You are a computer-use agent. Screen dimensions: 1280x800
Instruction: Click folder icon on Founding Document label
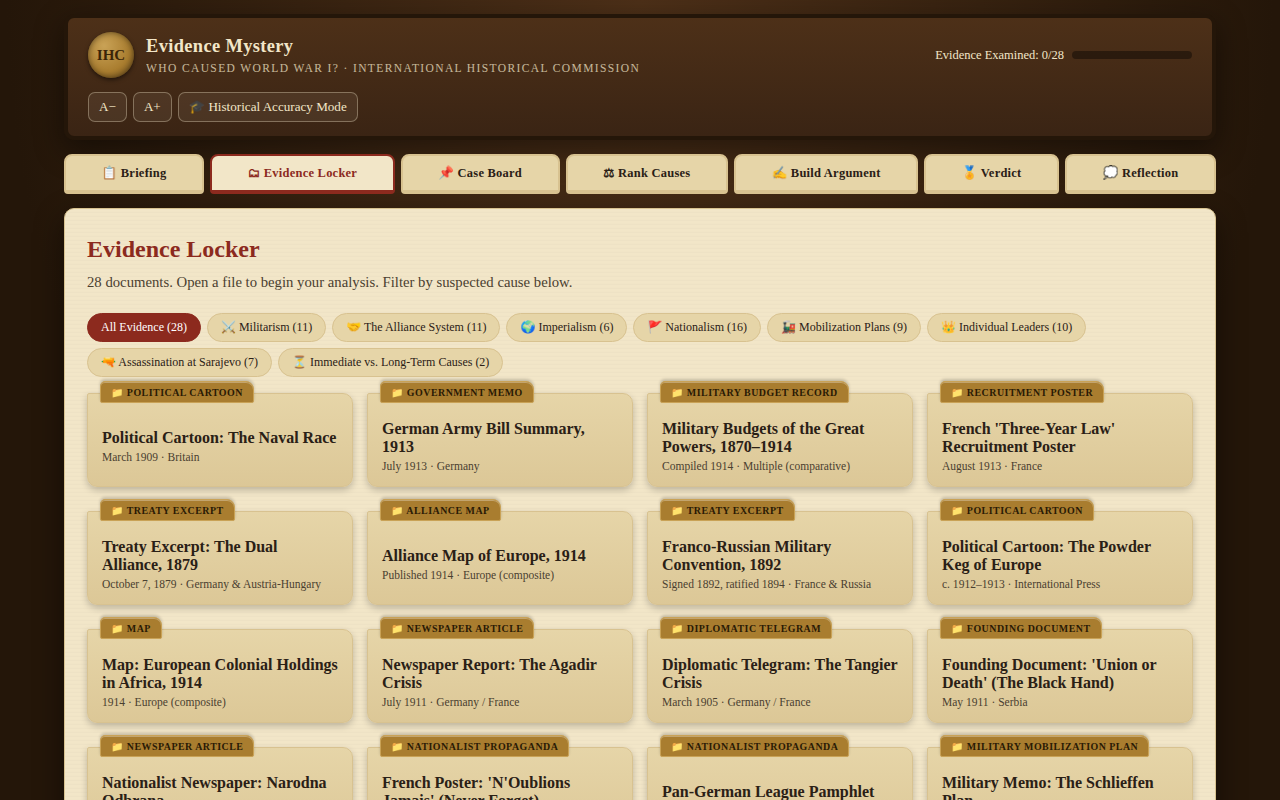coord(957,629)
